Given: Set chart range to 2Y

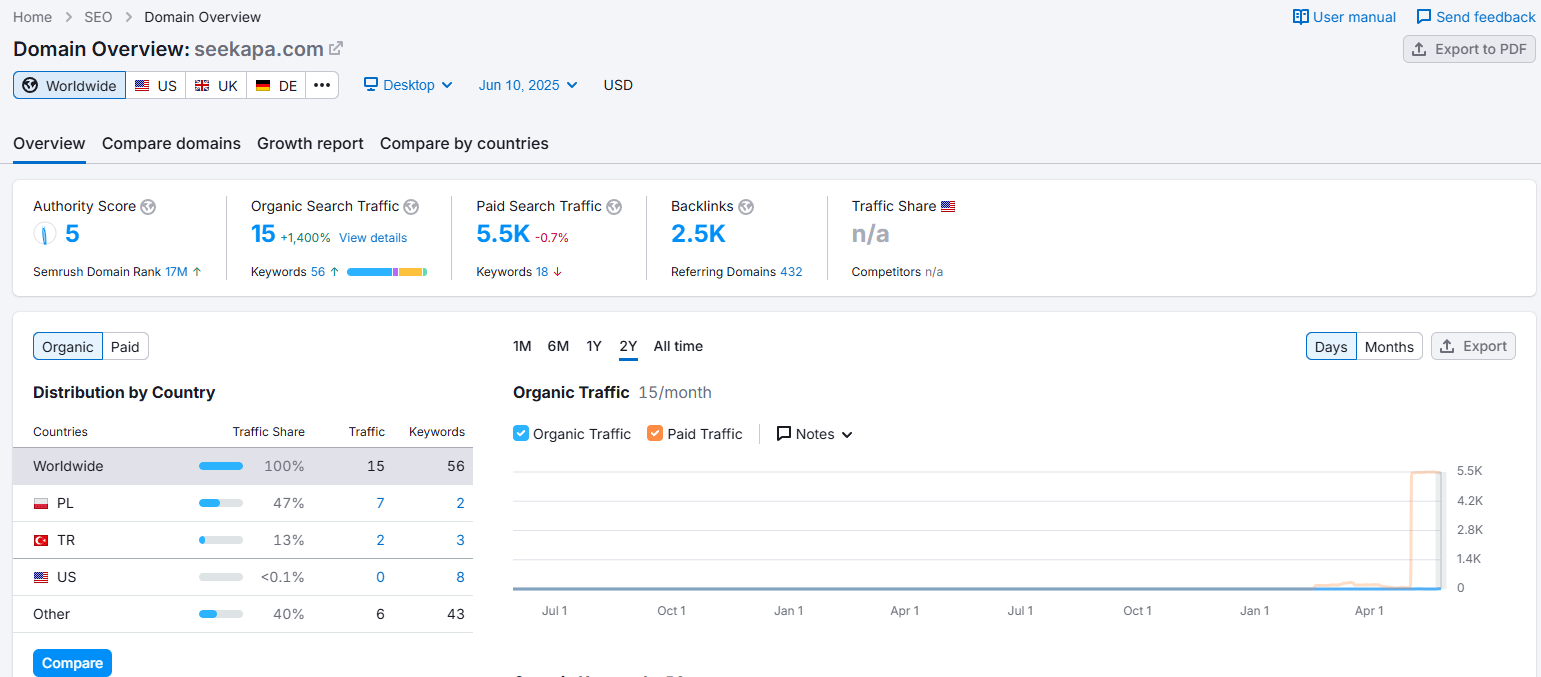Looking at the screenshot, I should pyautogui.click(x=628, y=346).
